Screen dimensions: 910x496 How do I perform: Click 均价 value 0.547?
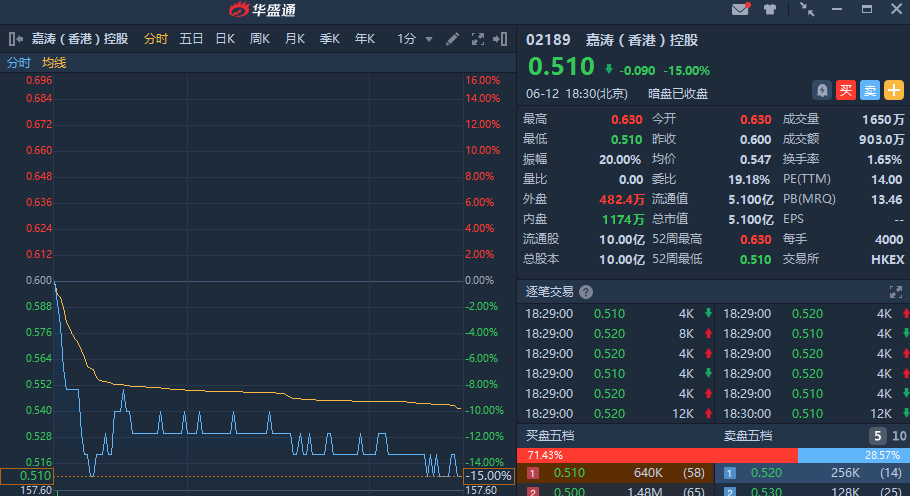click(755, 160)
